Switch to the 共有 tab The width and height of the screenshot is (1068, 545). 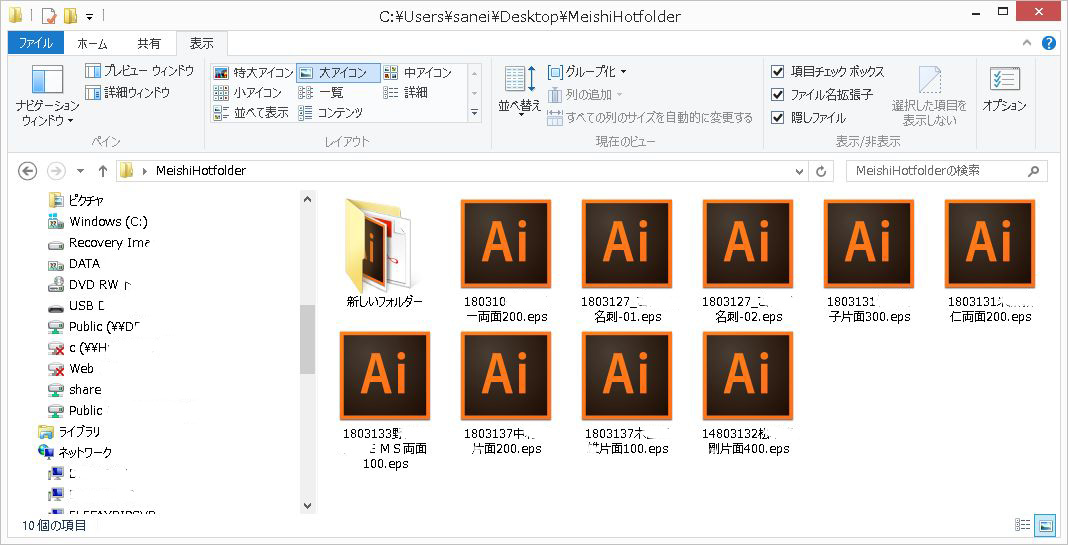click(148, 43)
